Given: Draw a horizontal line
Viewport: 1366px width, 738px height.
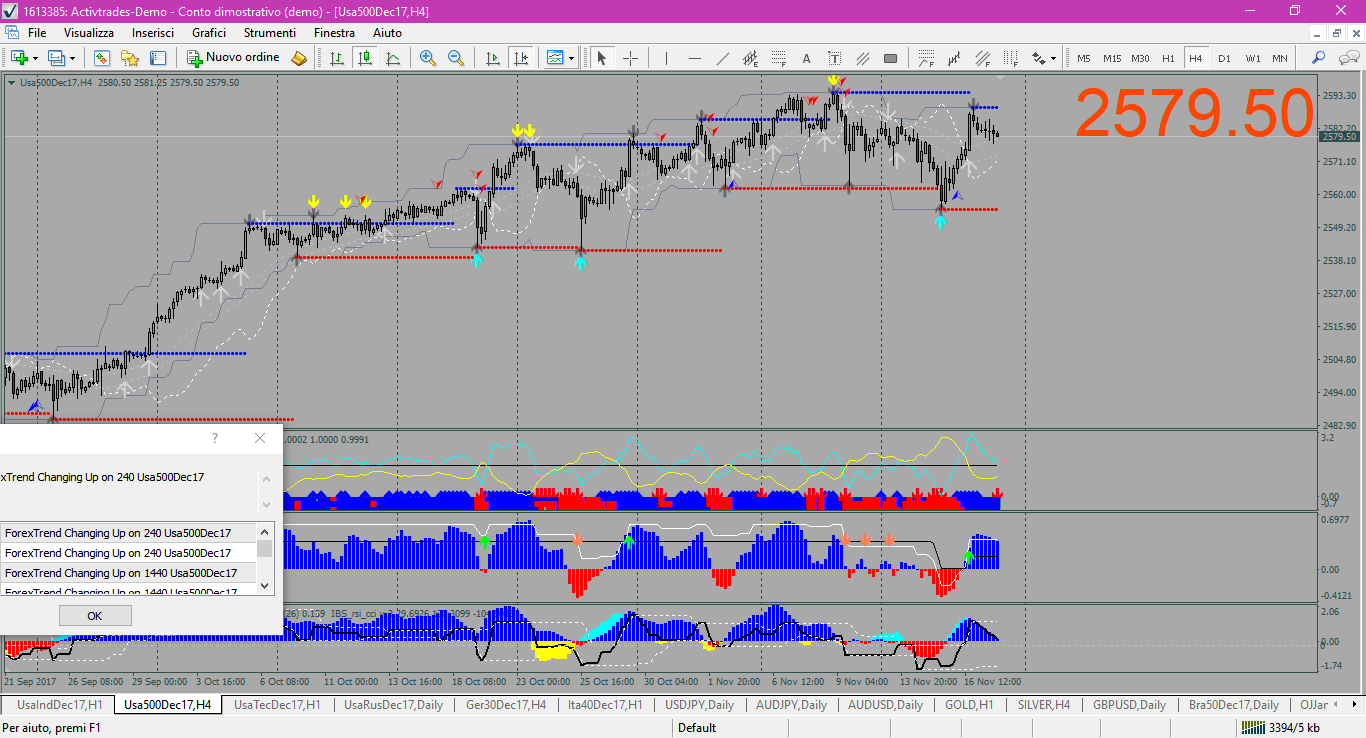Looking at the screenshot, I should click(695, 58).
